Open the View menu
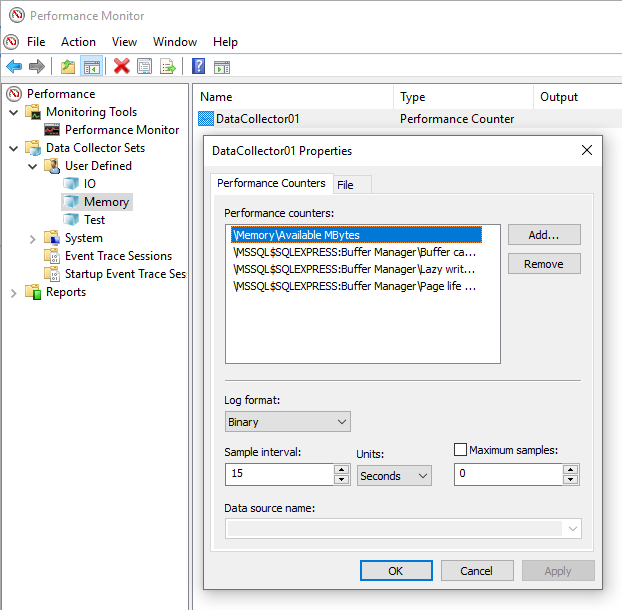622x610 pixels. click(124, 42)
